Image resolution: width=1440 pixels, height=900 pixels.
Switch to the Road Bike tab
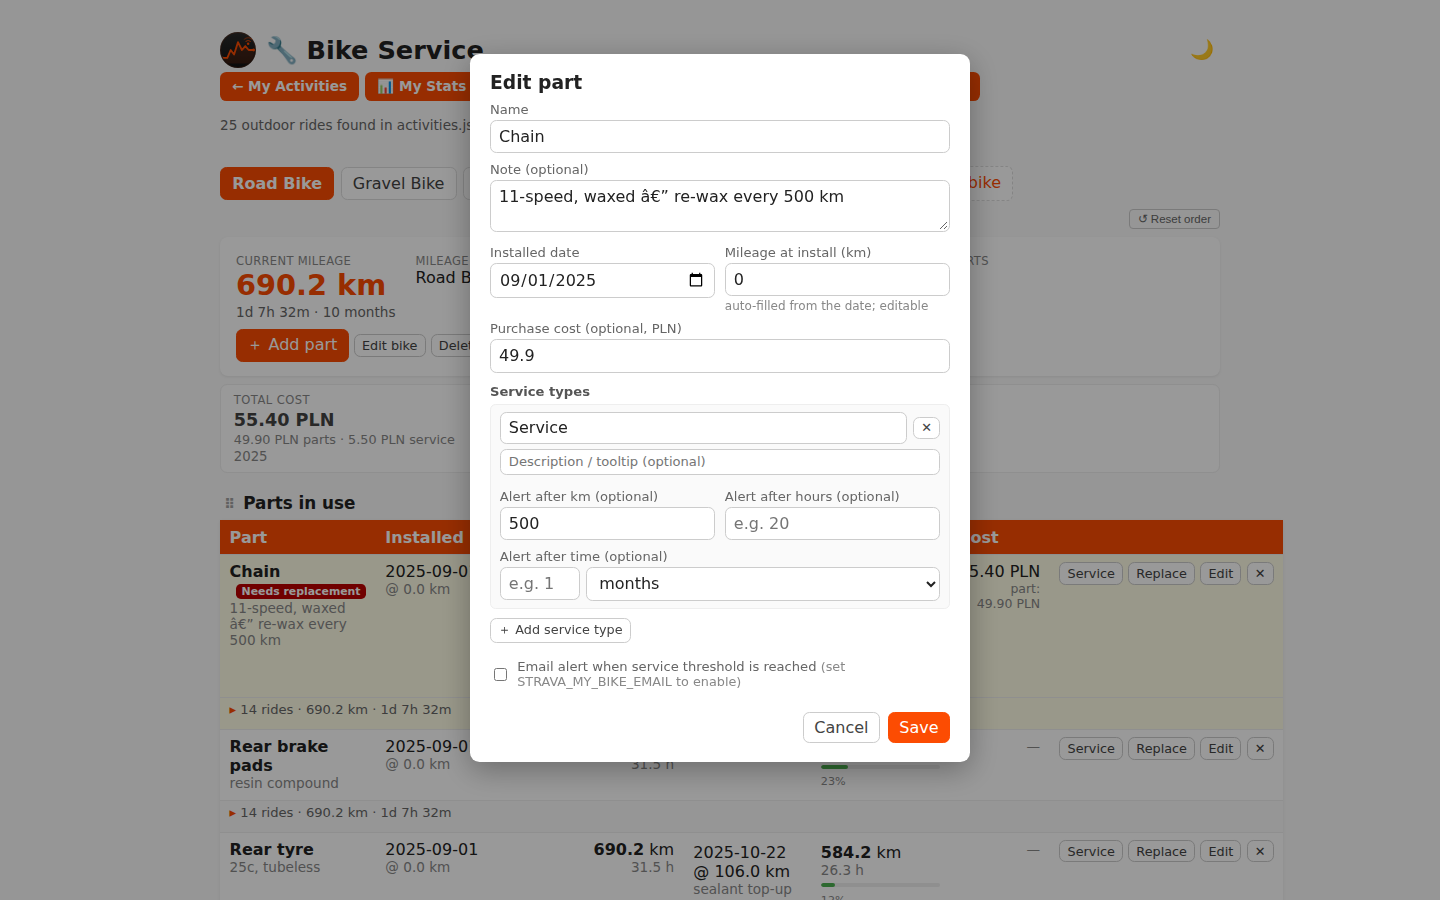(277, 184)
